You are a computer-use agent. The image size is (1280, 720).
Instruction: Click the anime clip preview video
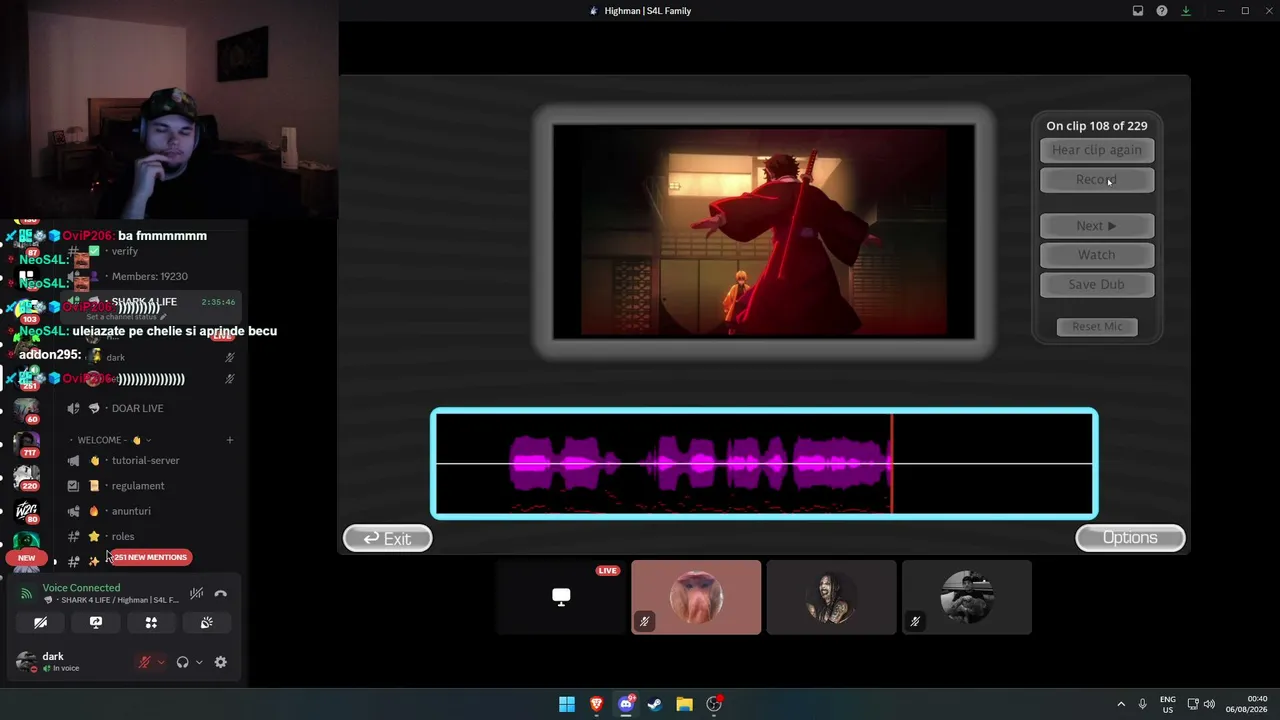tap(763, 231)
